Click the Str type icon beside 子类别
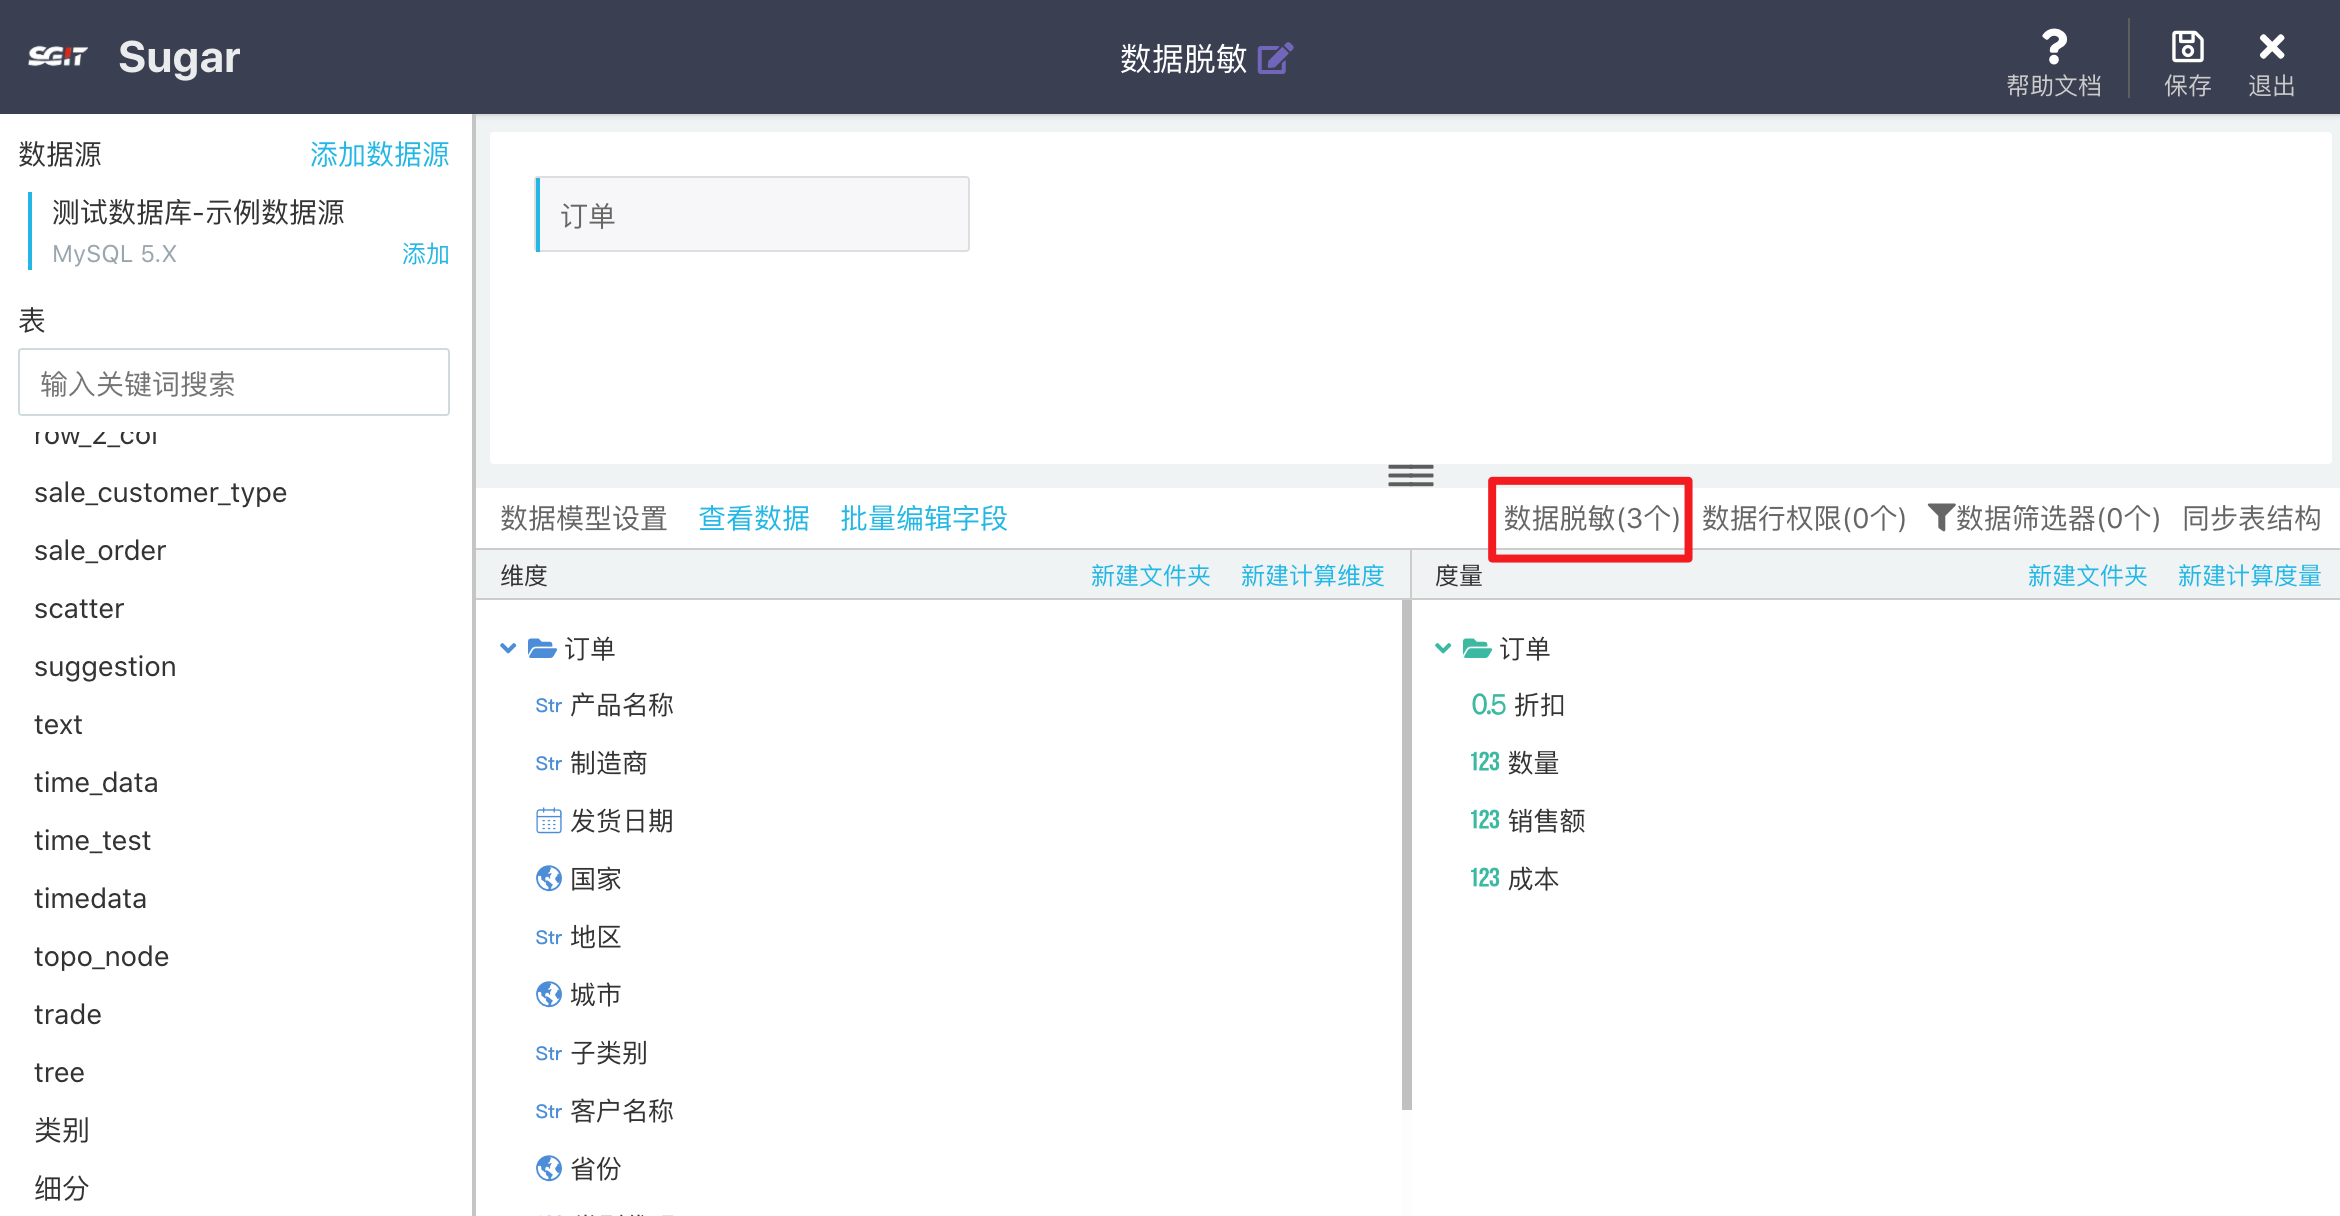The image size is (2340, 1216). pos(548,1054)
